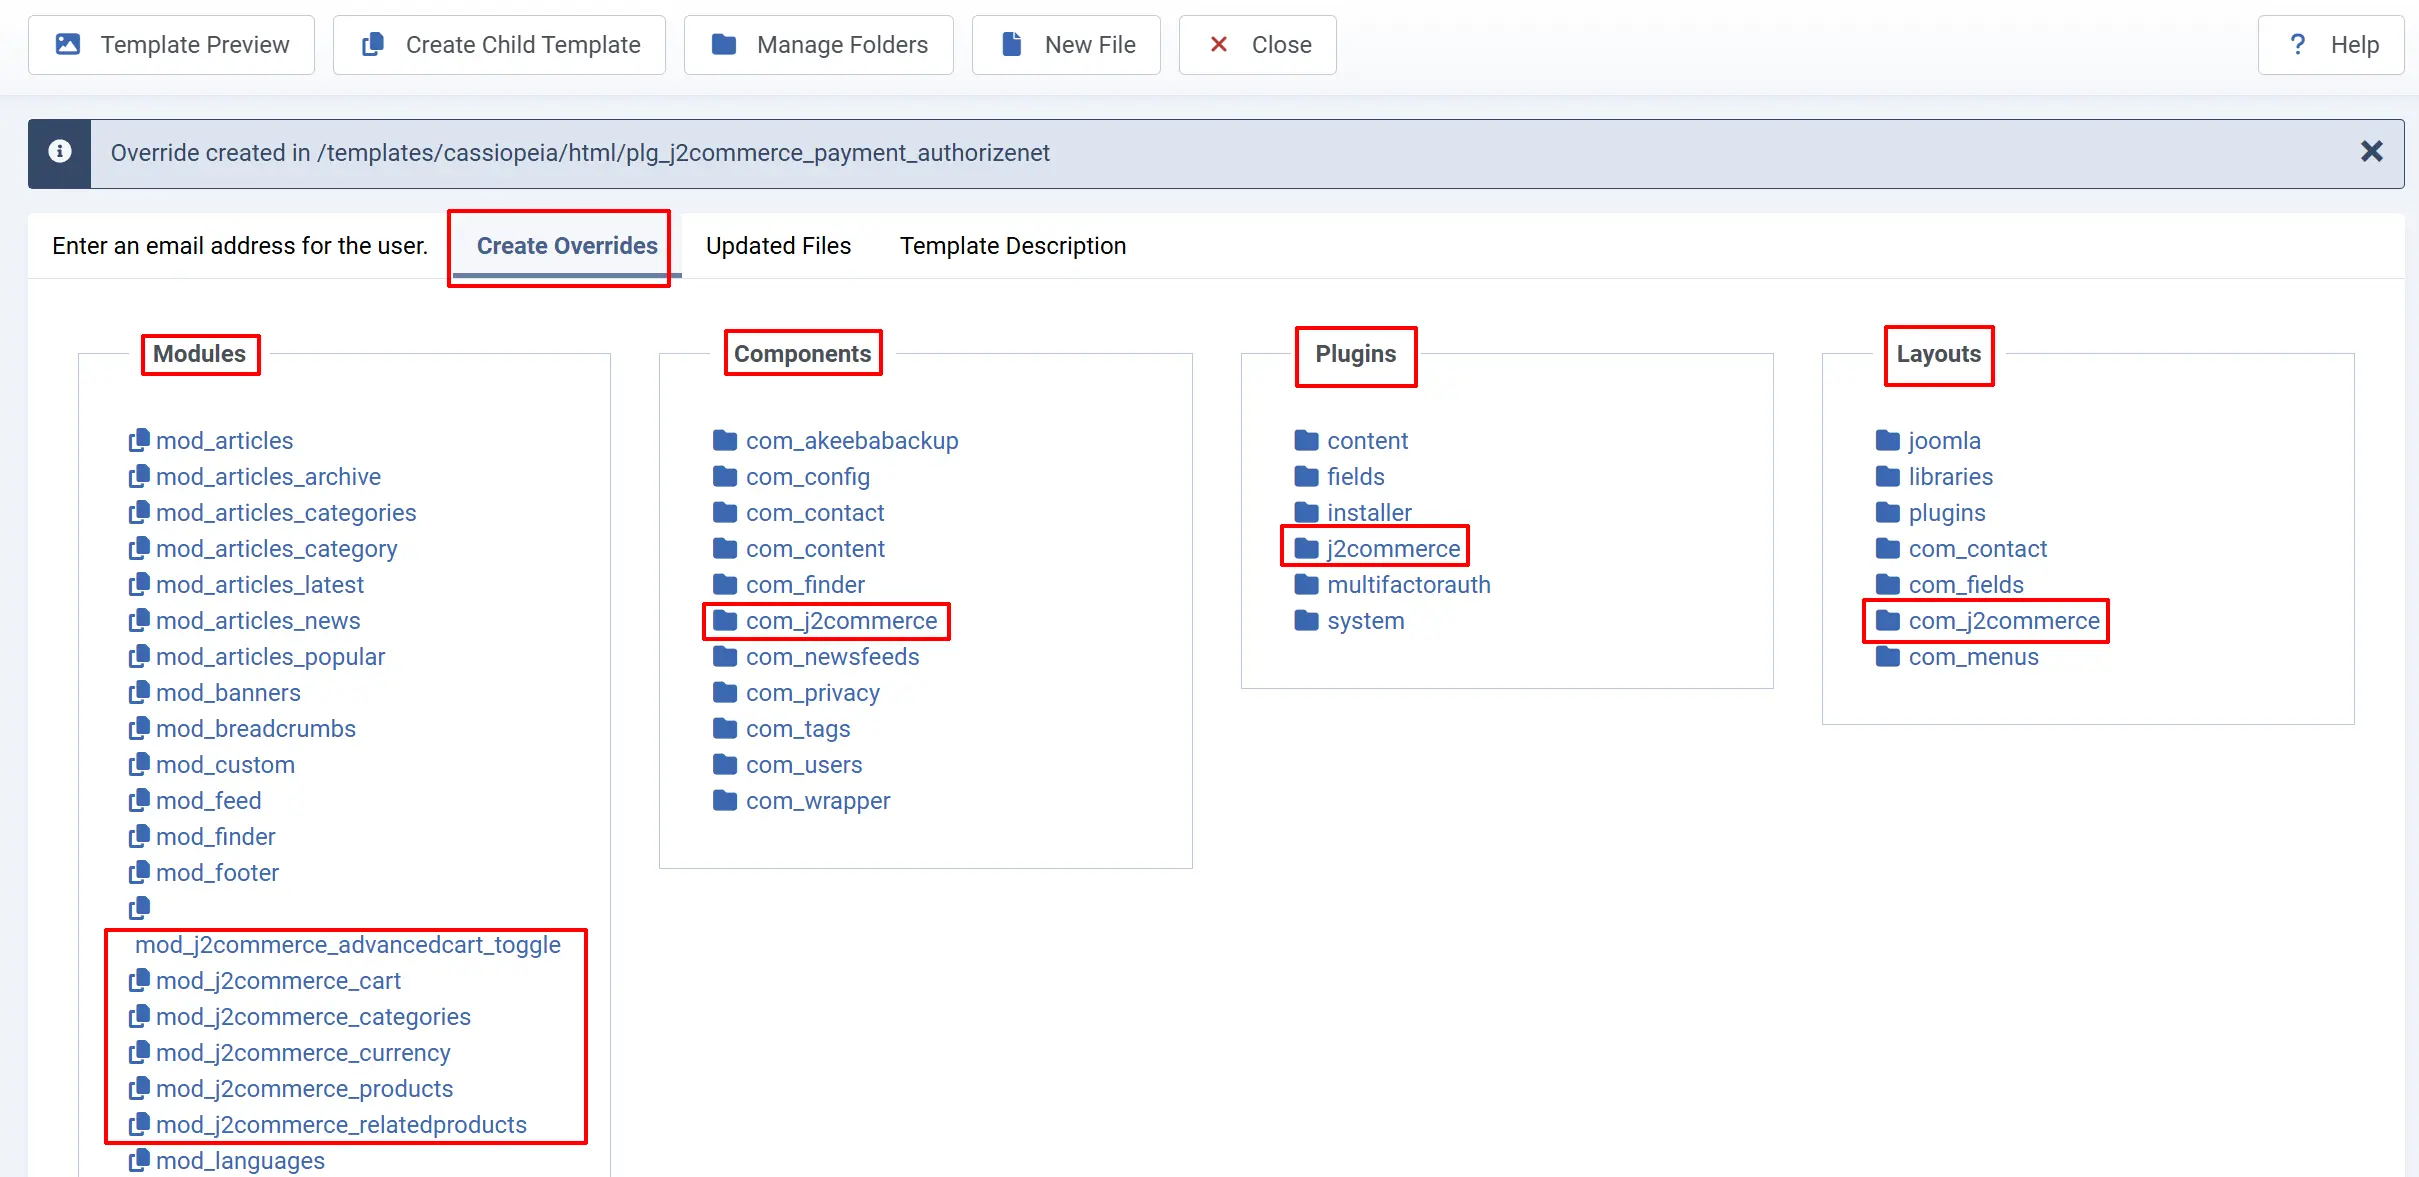Click the copy icon beside mod_languages
2419x1177 pixels.
click(139, 1160)
